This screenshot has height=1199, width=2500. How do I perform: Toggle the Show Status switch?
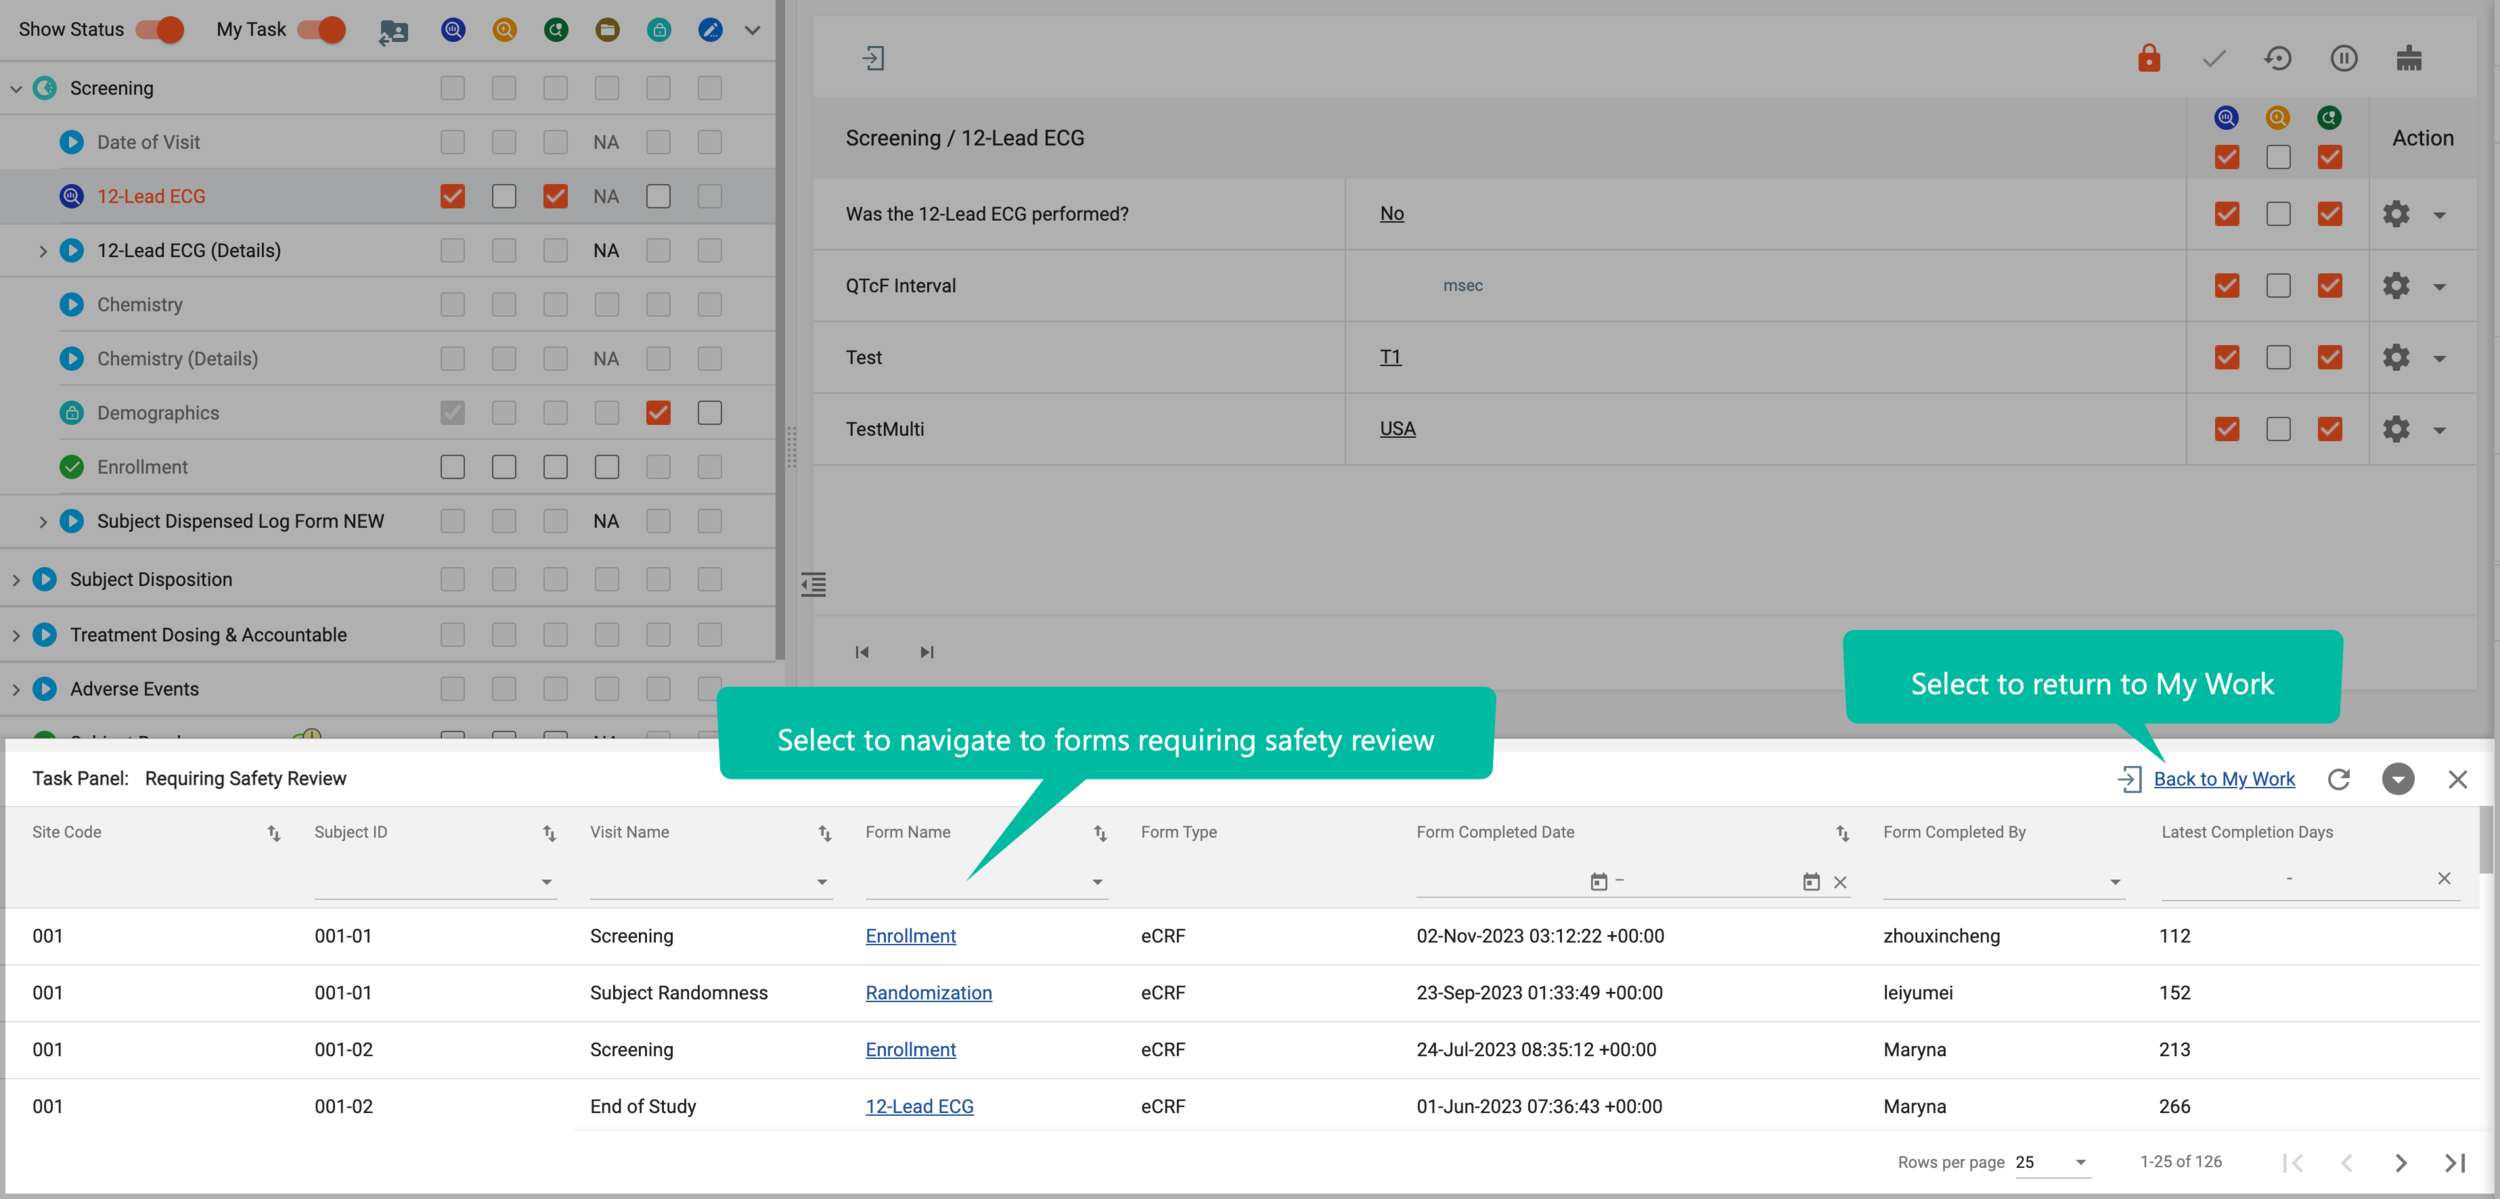[160, 29]
